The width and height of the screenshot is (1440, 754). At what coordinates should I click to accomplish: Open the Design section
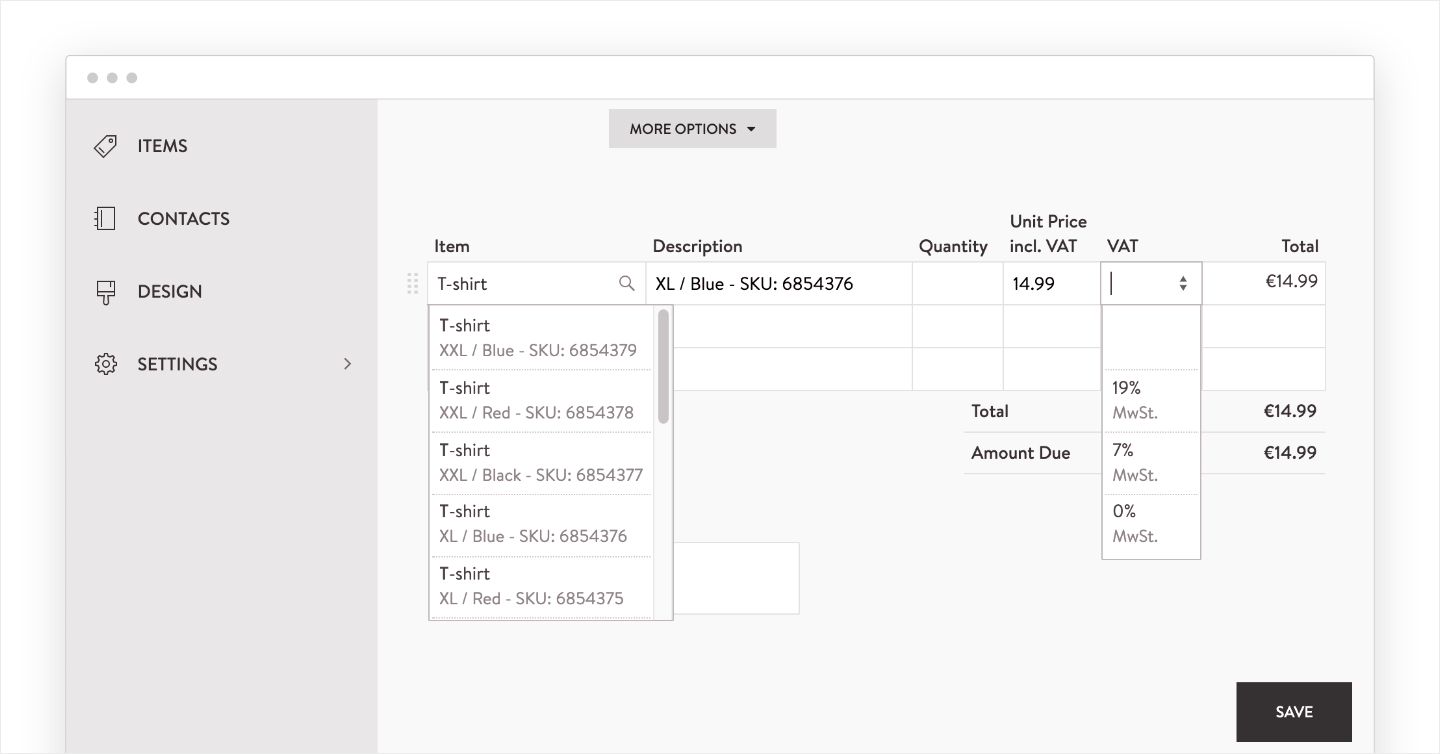169,291
